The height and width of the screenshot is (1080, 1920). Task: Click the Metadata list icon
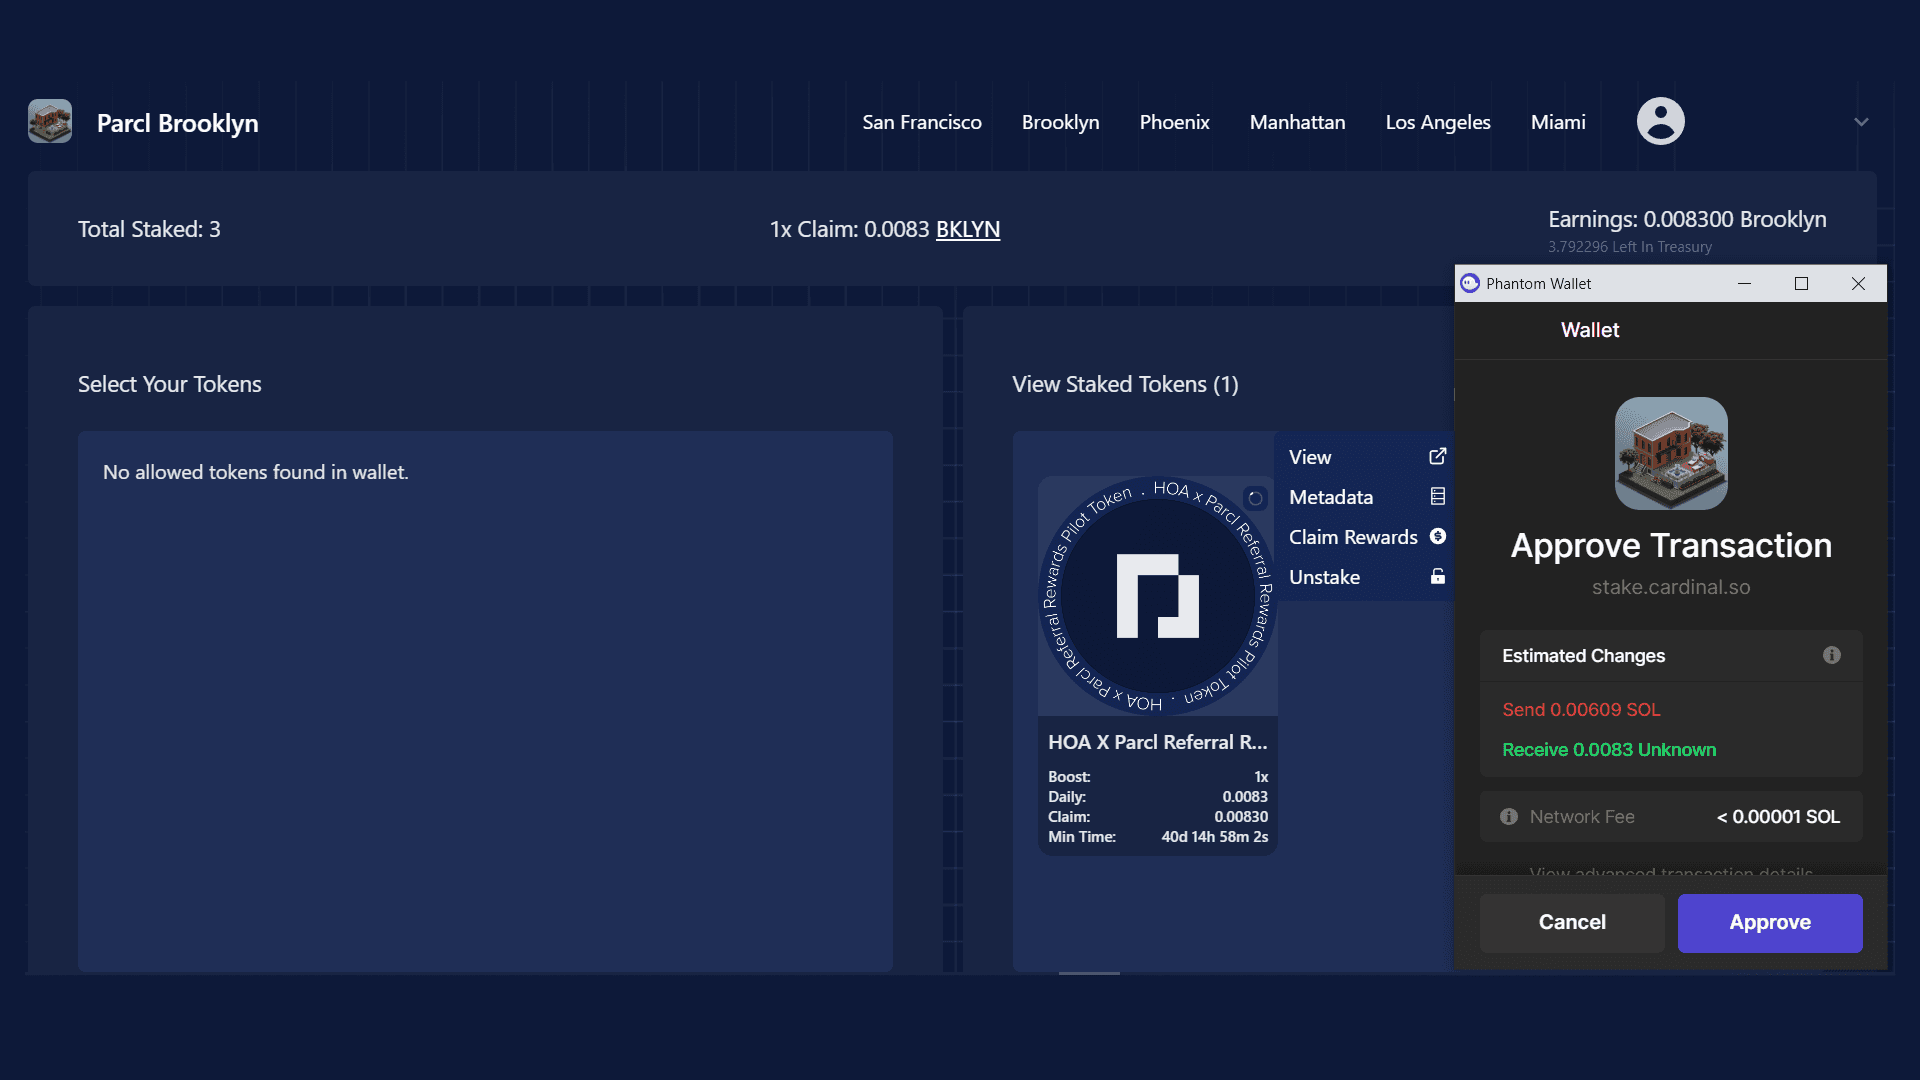coord(1437,496)
